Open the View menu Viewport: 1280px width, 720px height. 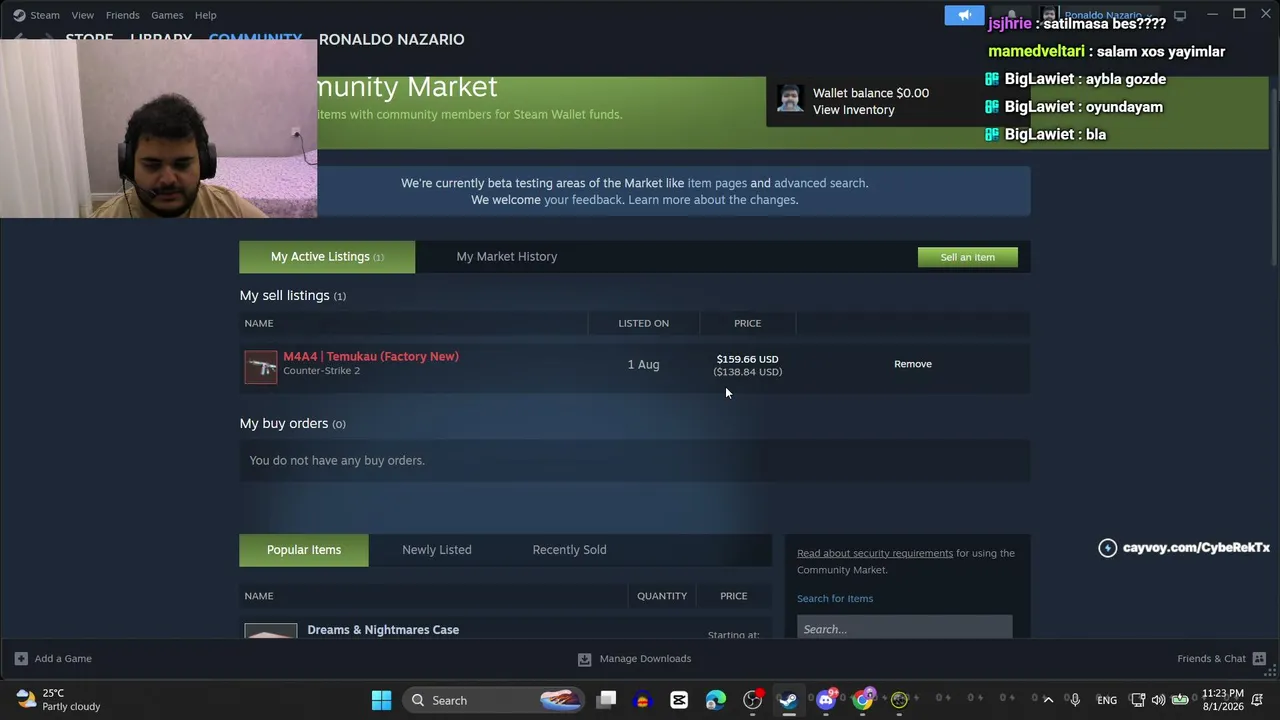(x=82, y=15)
